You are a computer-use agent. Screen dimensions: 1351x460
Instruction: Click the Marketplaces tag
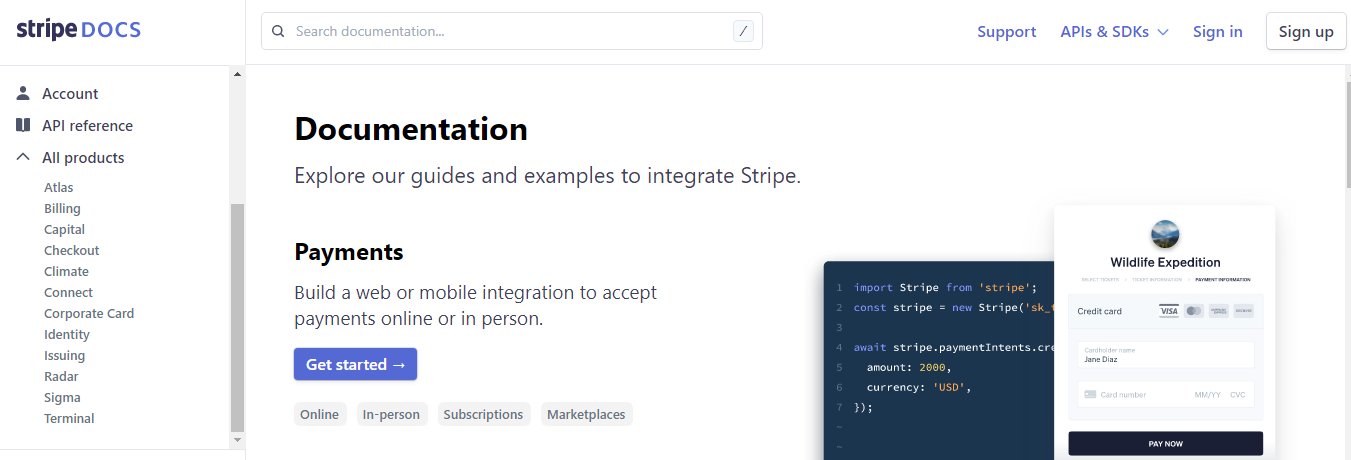click(586, 414)
